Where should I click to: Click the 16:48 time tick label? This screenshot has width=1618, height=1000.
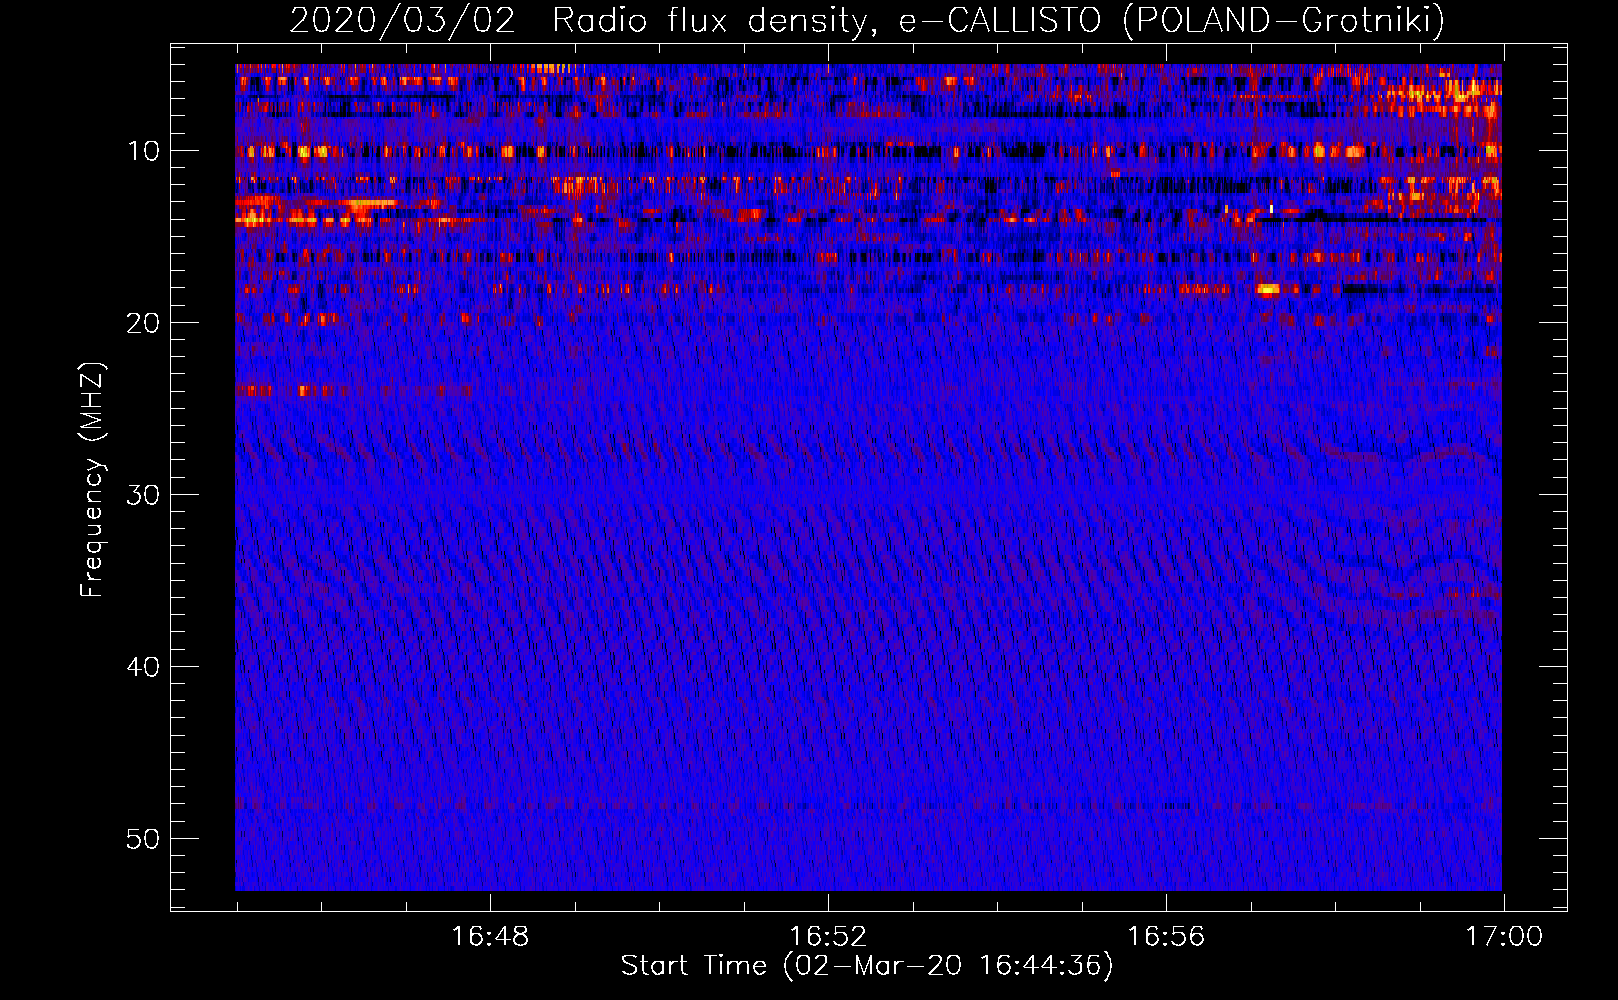[x=490, y=937]
